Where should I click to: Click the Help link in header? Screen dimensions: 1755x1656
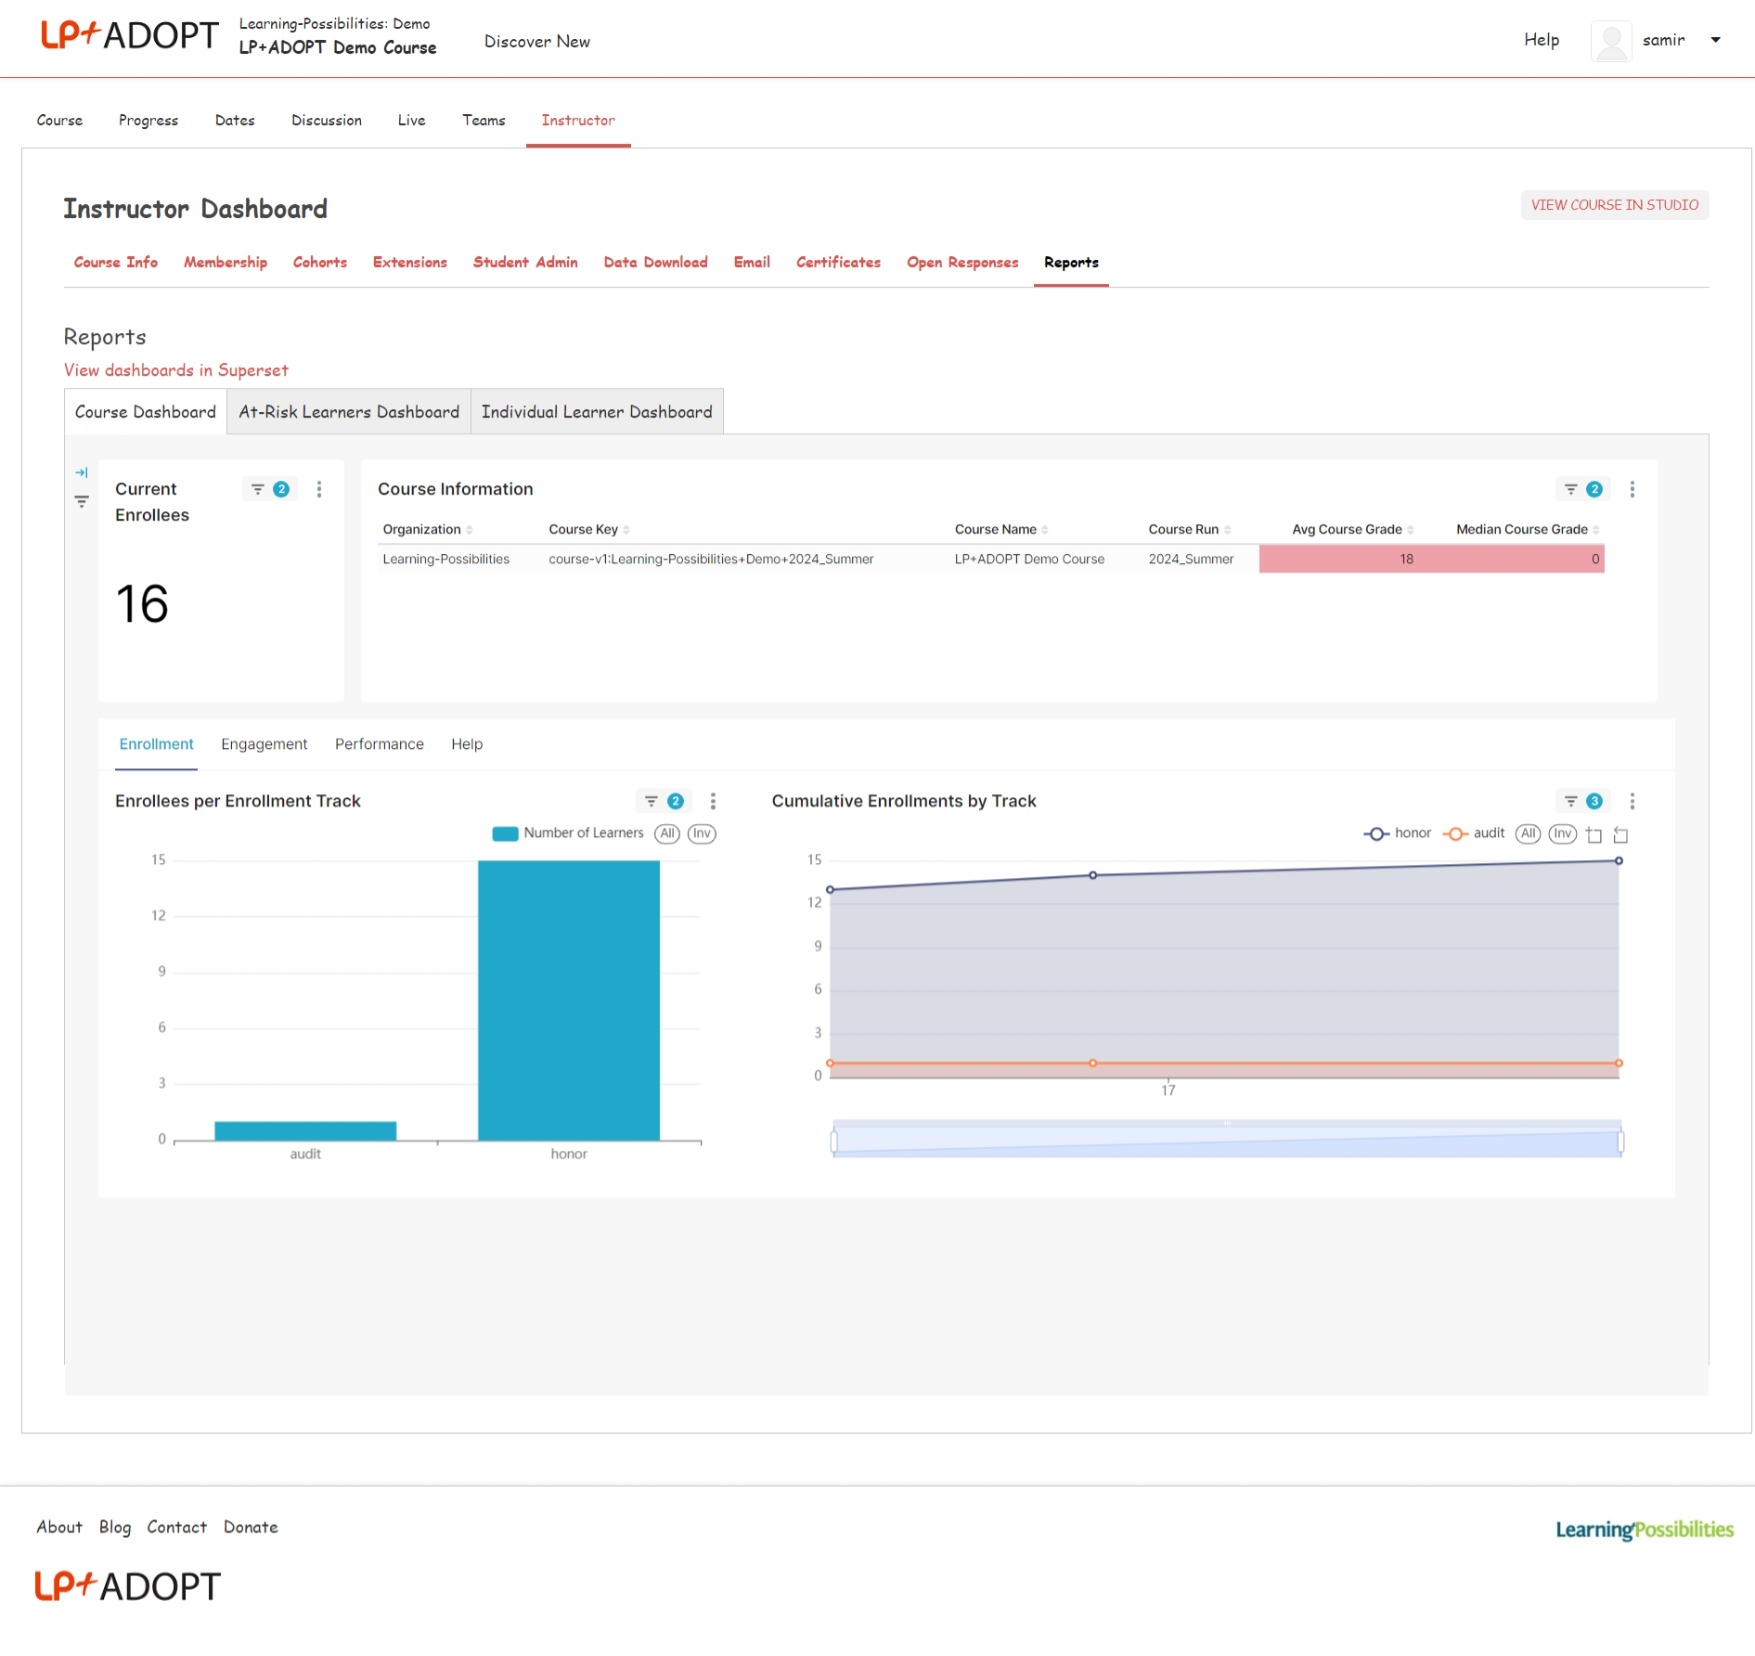(1541, 40)
